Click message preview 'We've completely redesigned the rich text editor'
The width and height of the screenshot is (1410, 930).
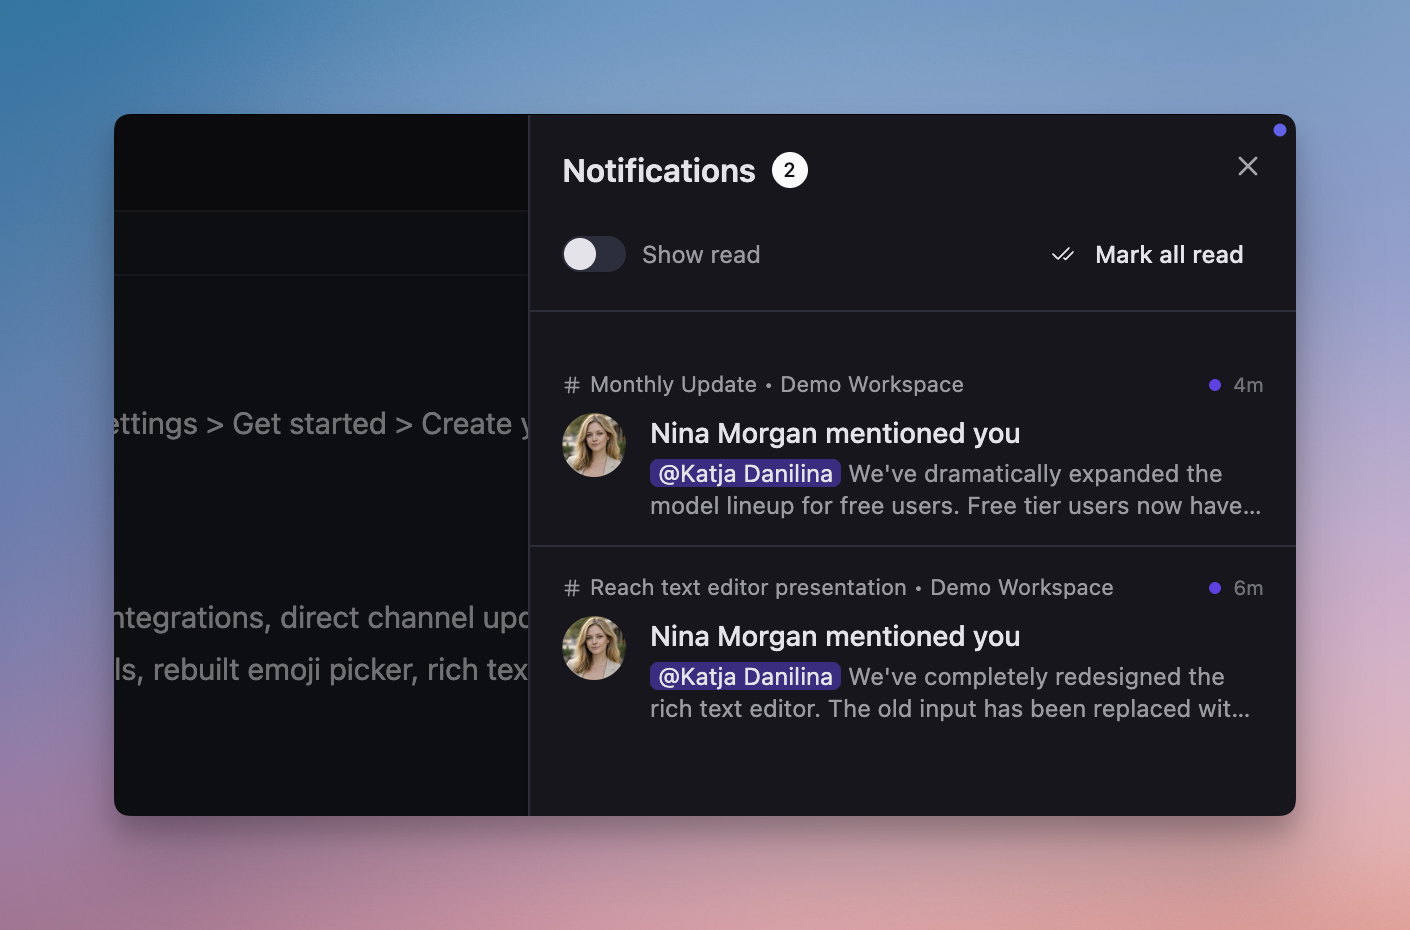pyautogui.click(x=950, y=693)
